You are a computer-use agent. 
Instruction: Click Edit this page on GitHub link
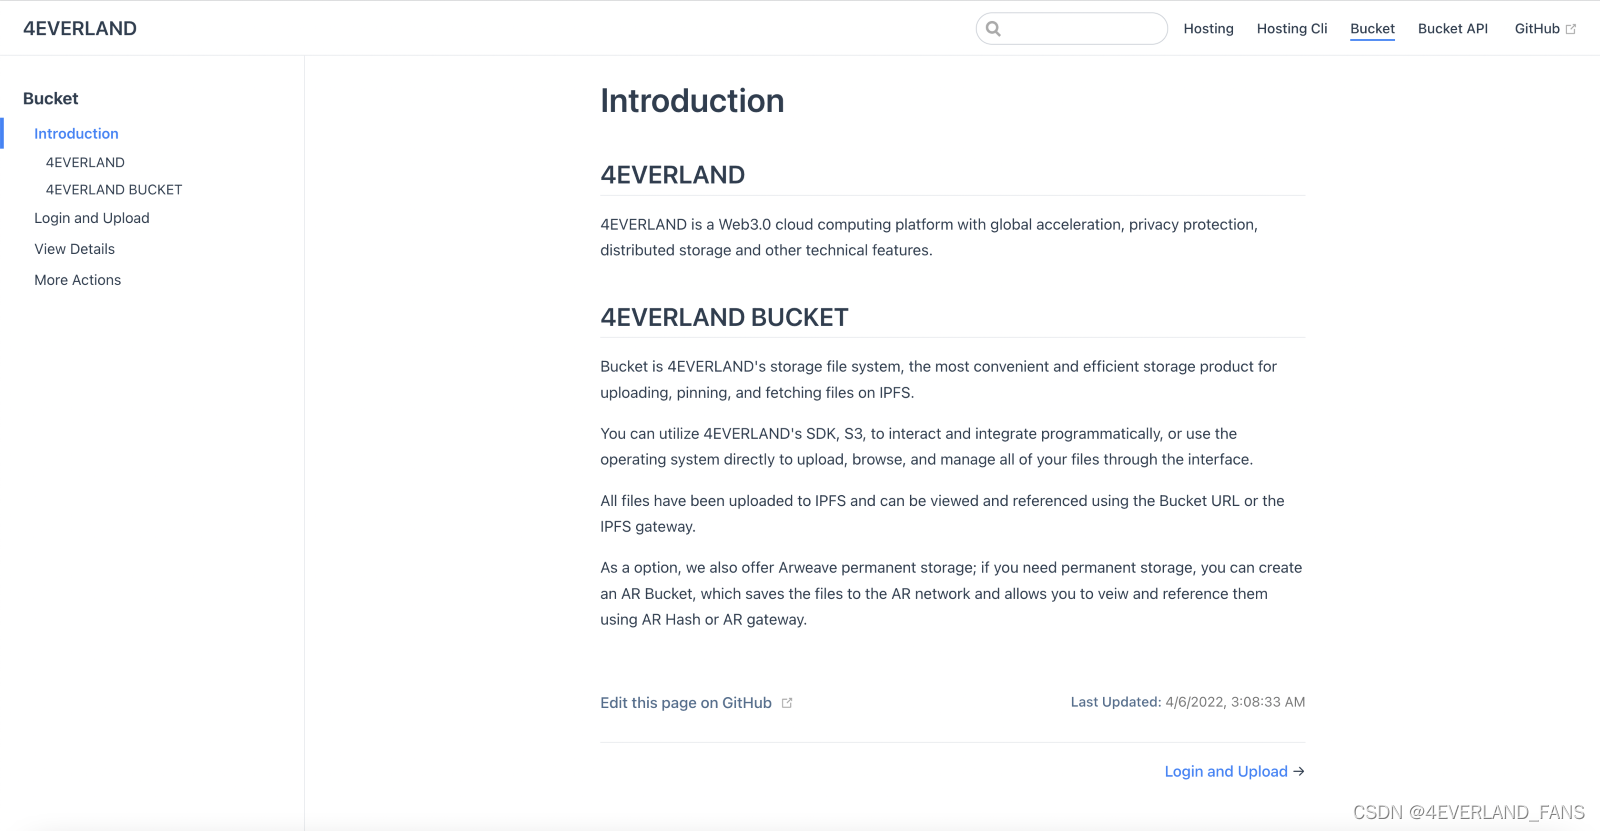(x=686, y=703)
